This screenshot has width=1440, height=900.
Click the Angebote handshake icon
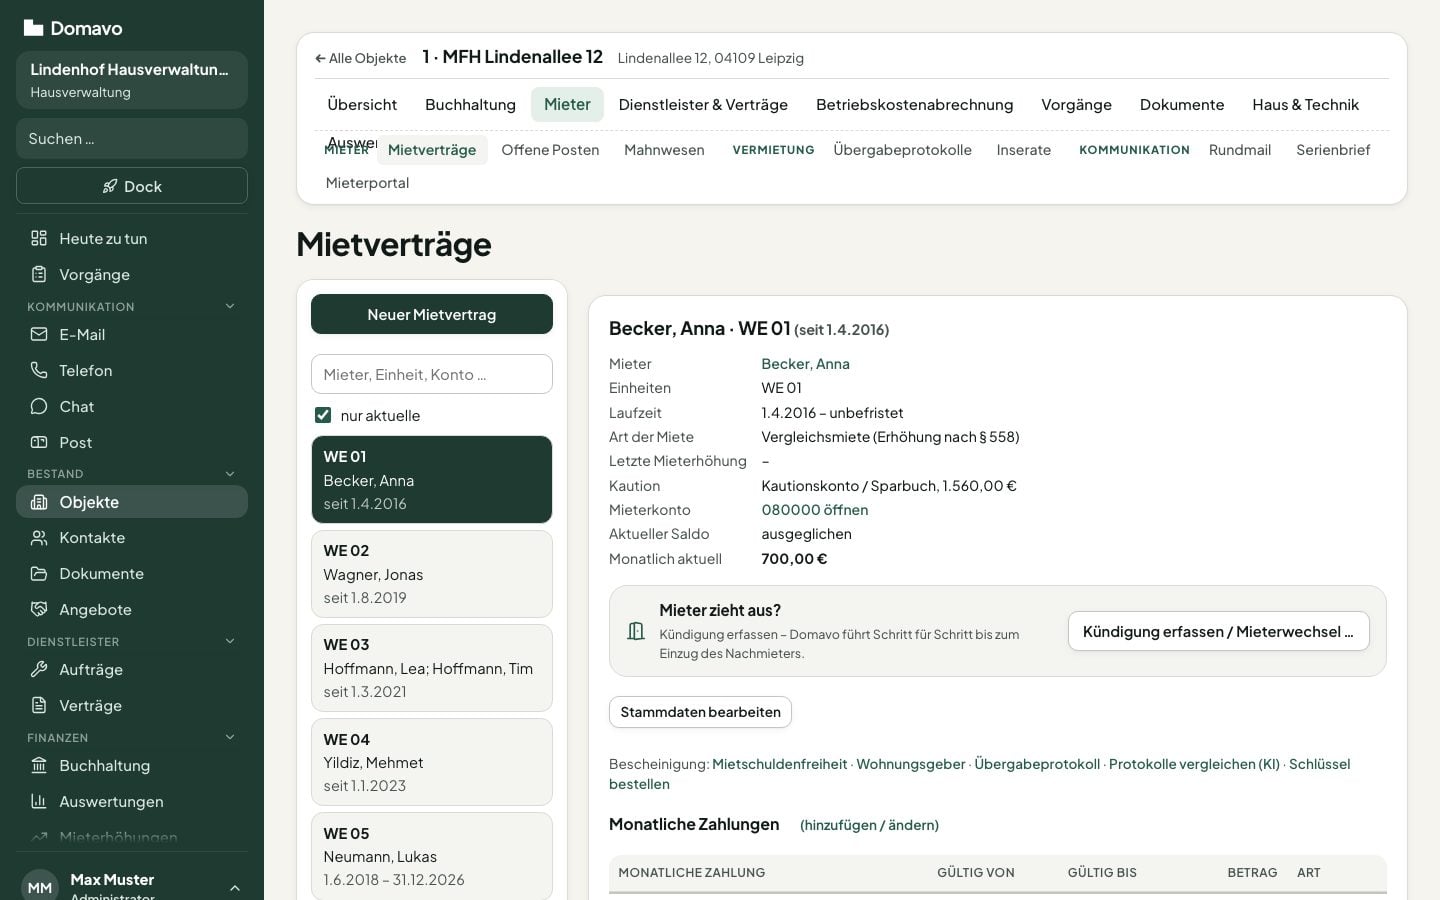(x=39, y=609)
